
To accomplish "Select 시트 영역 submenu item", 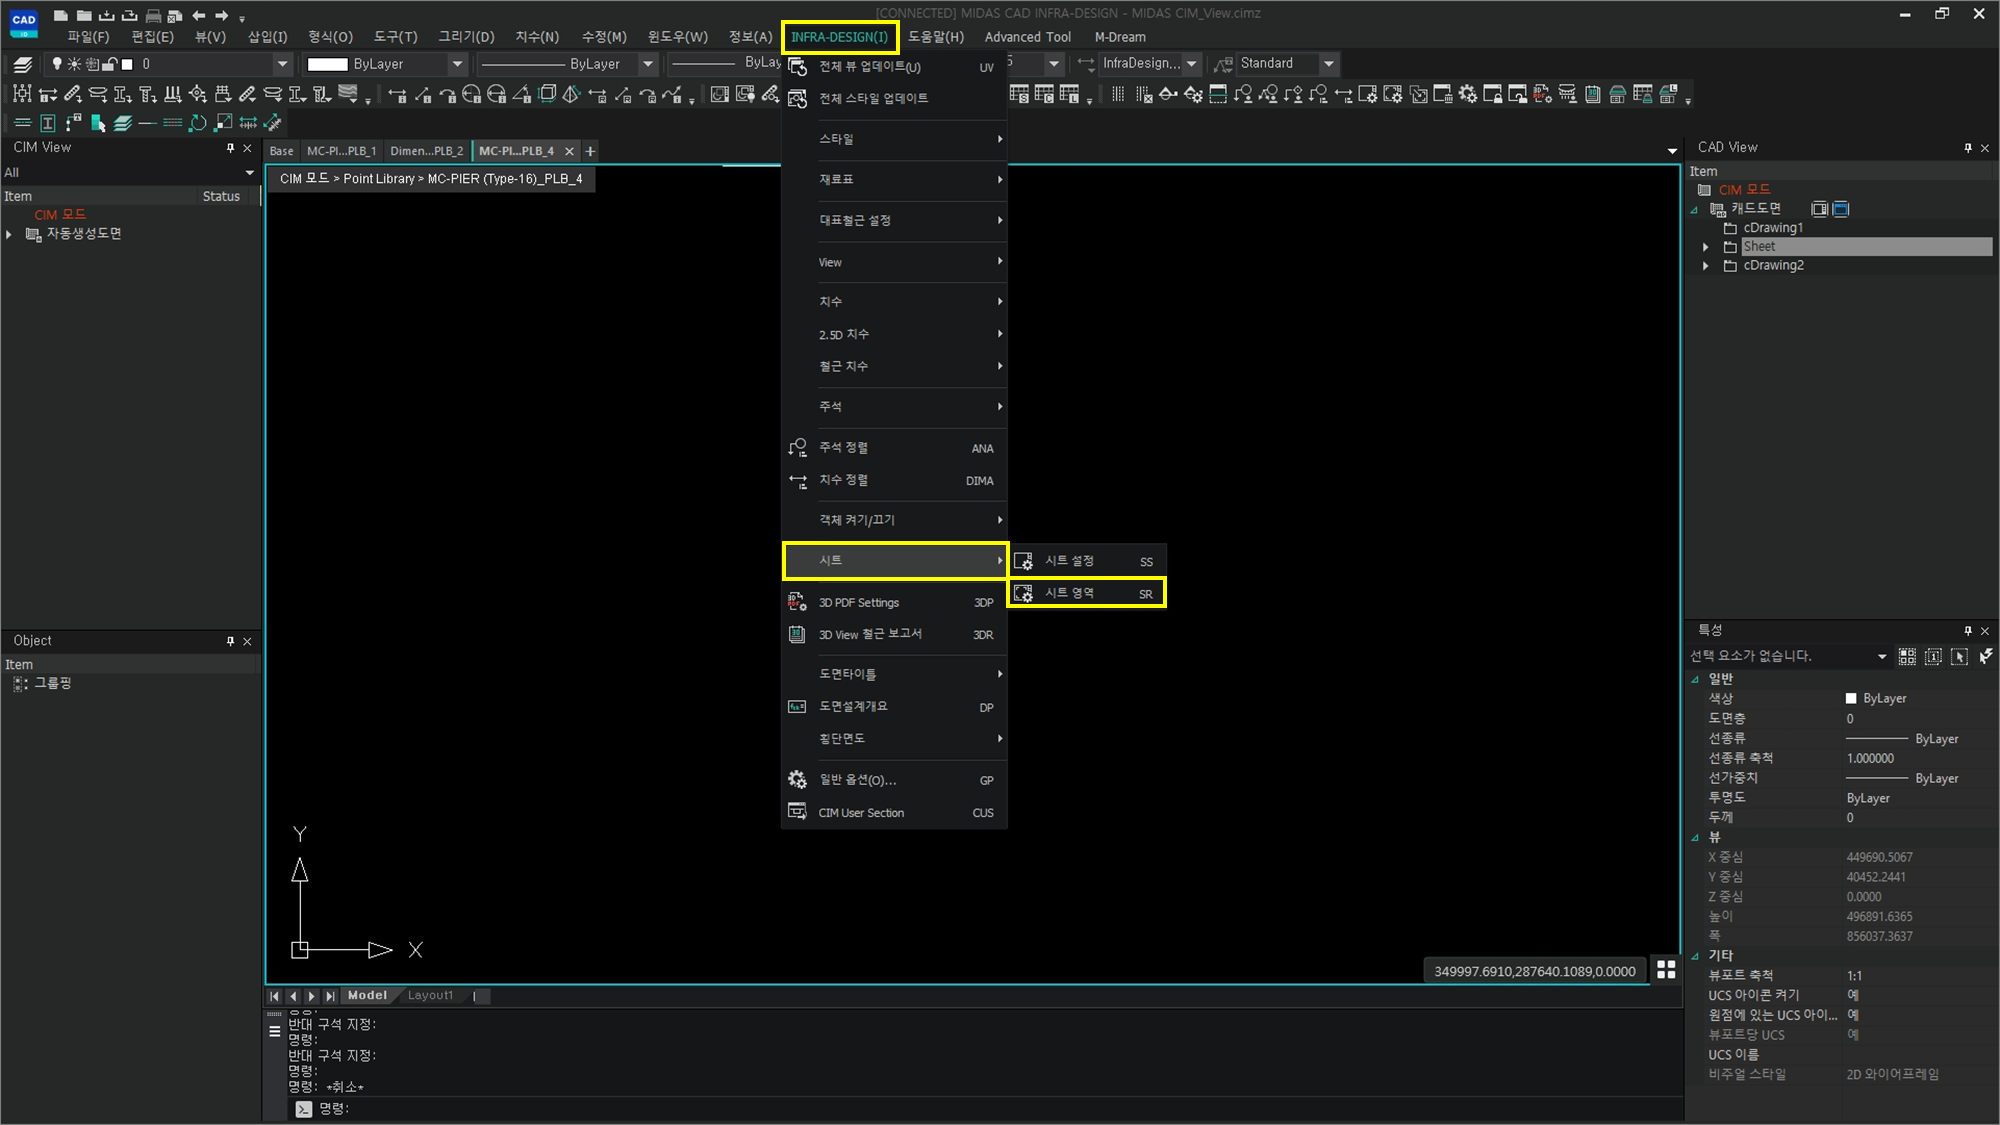I will coord(1087,593).
